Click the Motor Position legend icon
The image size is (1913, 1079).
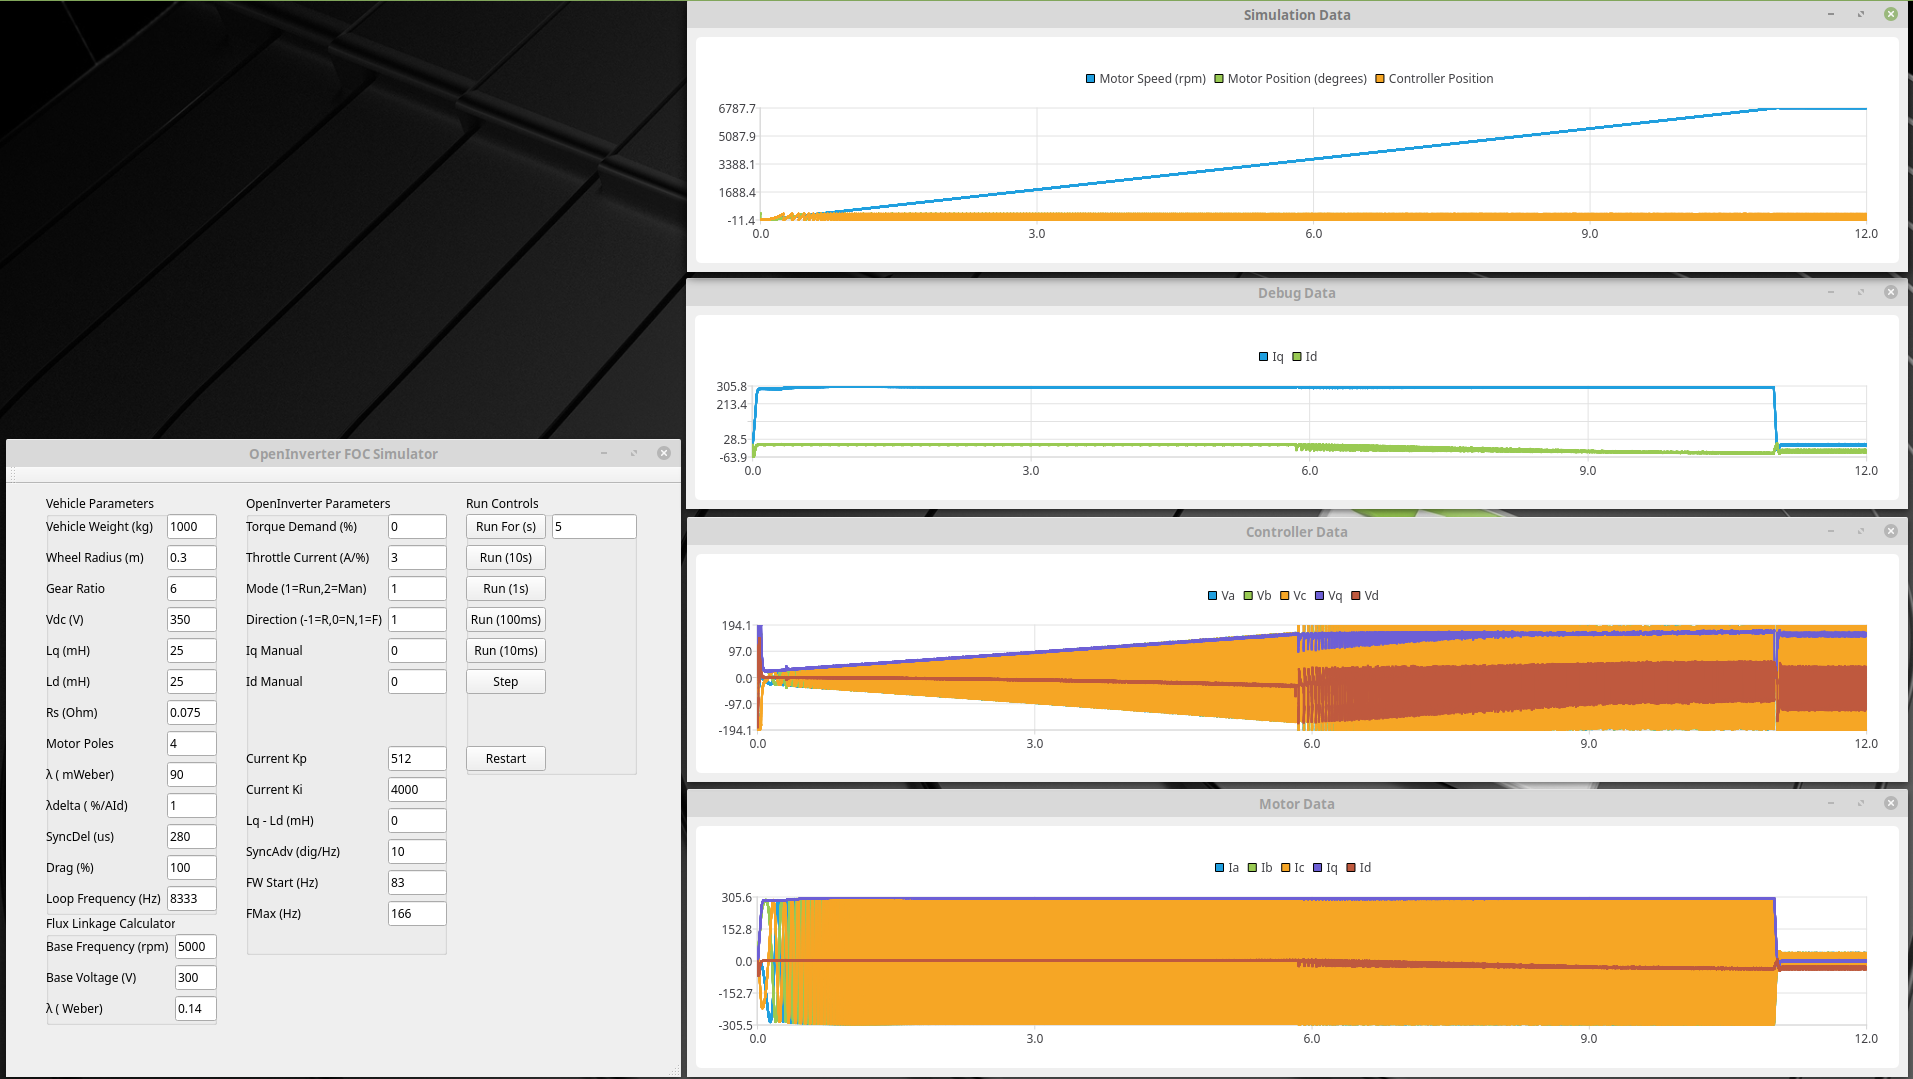pos(1219,79)
